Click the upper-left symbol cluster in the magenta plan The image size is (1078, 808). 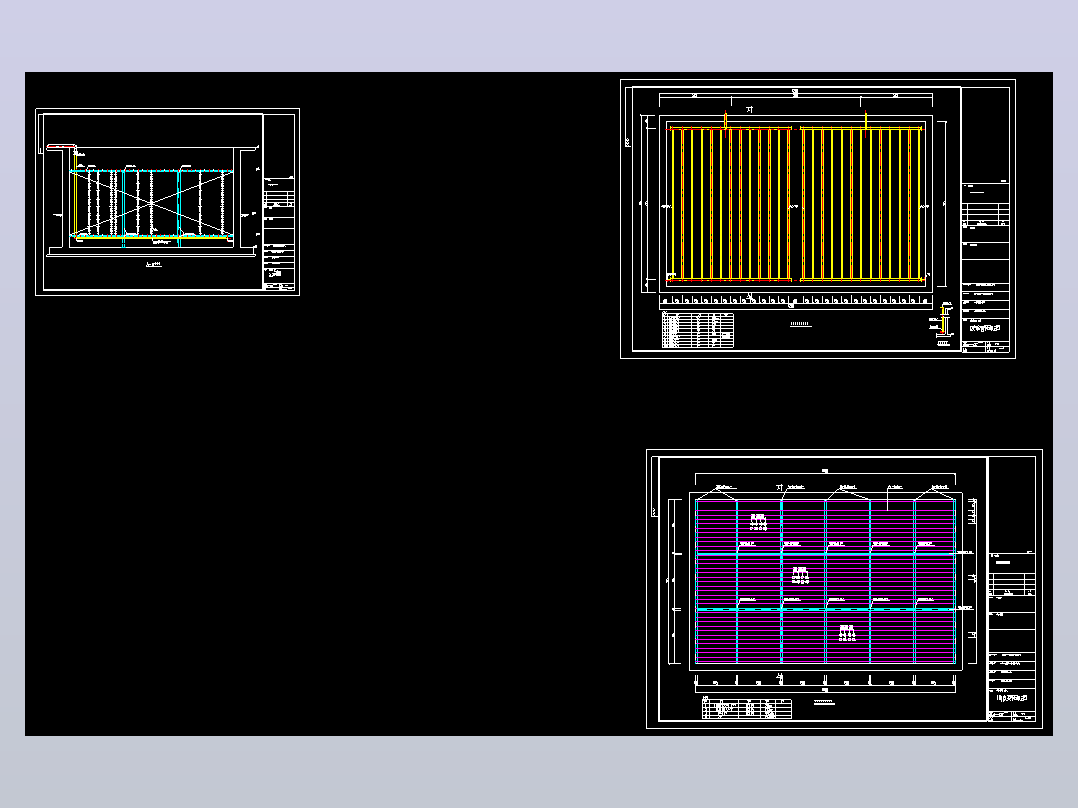click(758, 523)
